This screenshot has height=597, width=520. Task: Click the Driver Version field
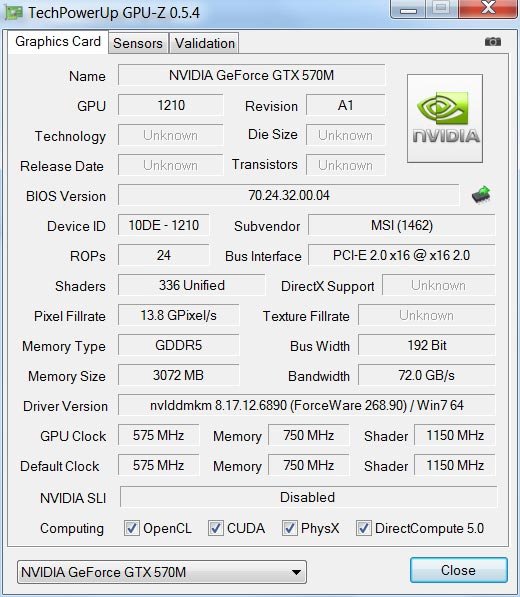[x=306, y=405]
